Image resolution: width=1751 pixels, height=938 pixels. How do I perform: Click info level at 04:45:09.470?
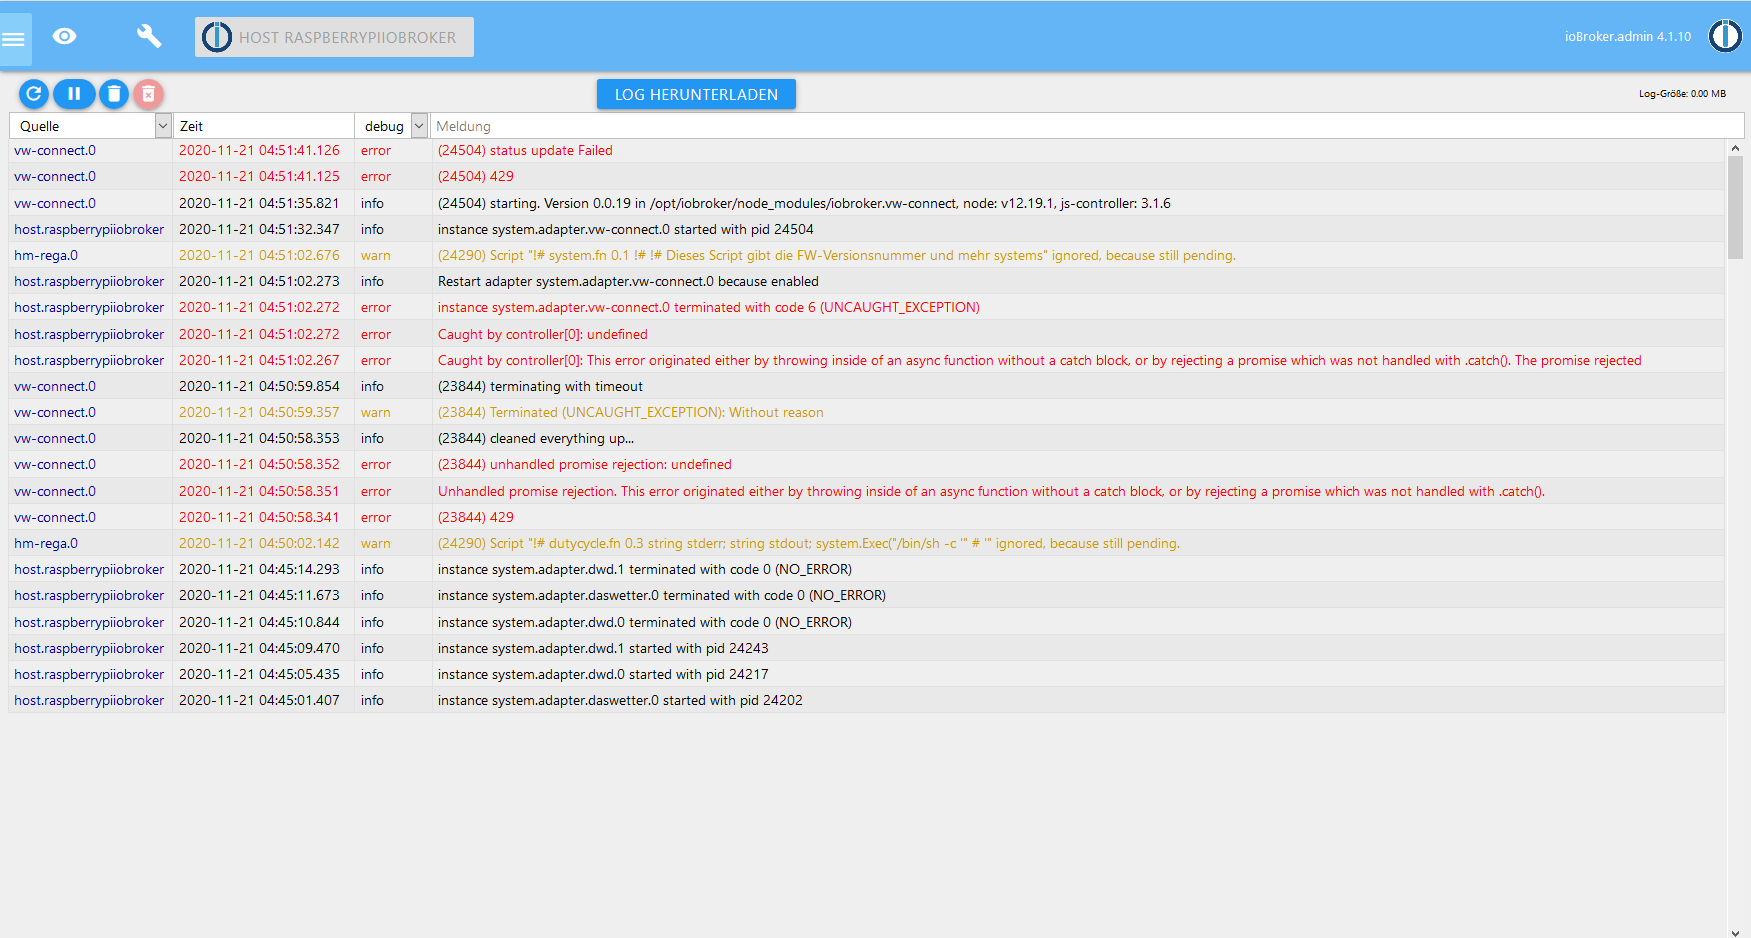point(372,648)
